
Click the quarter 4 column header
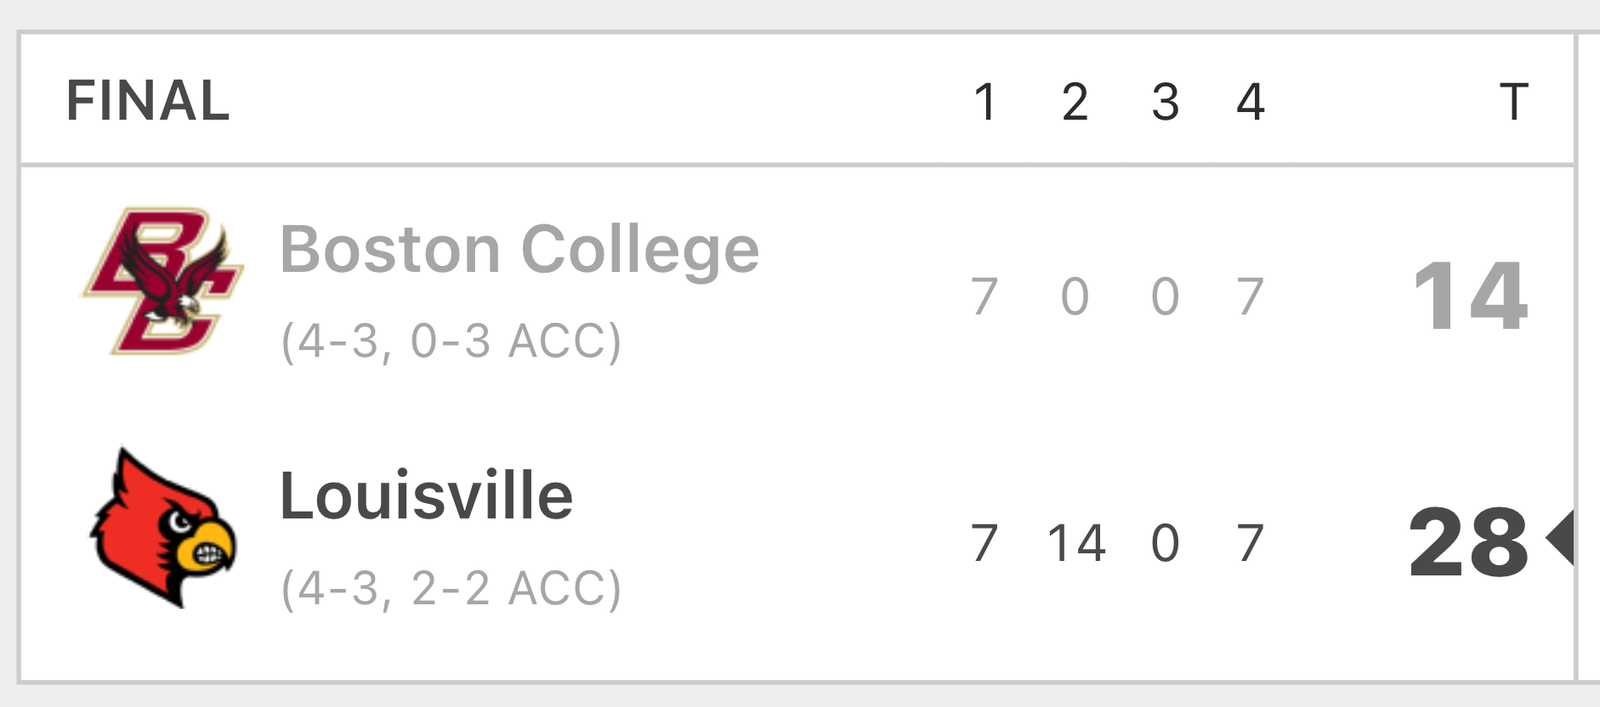[1251, 102]
